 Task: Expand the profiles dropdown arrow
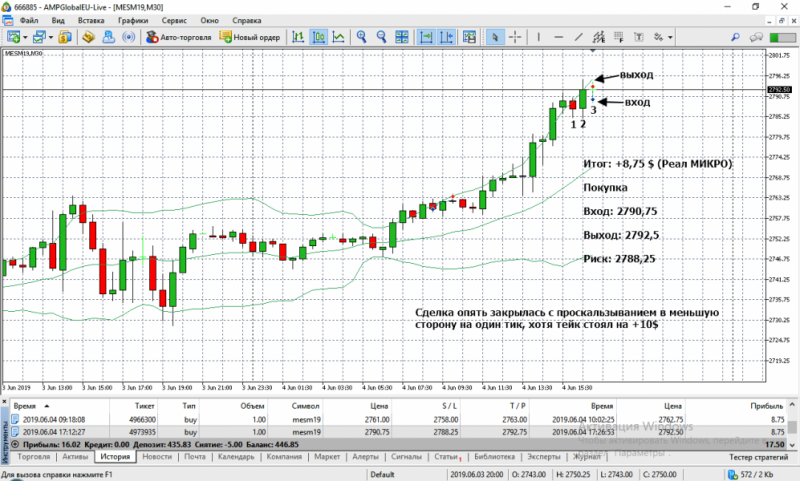(51, 37)
